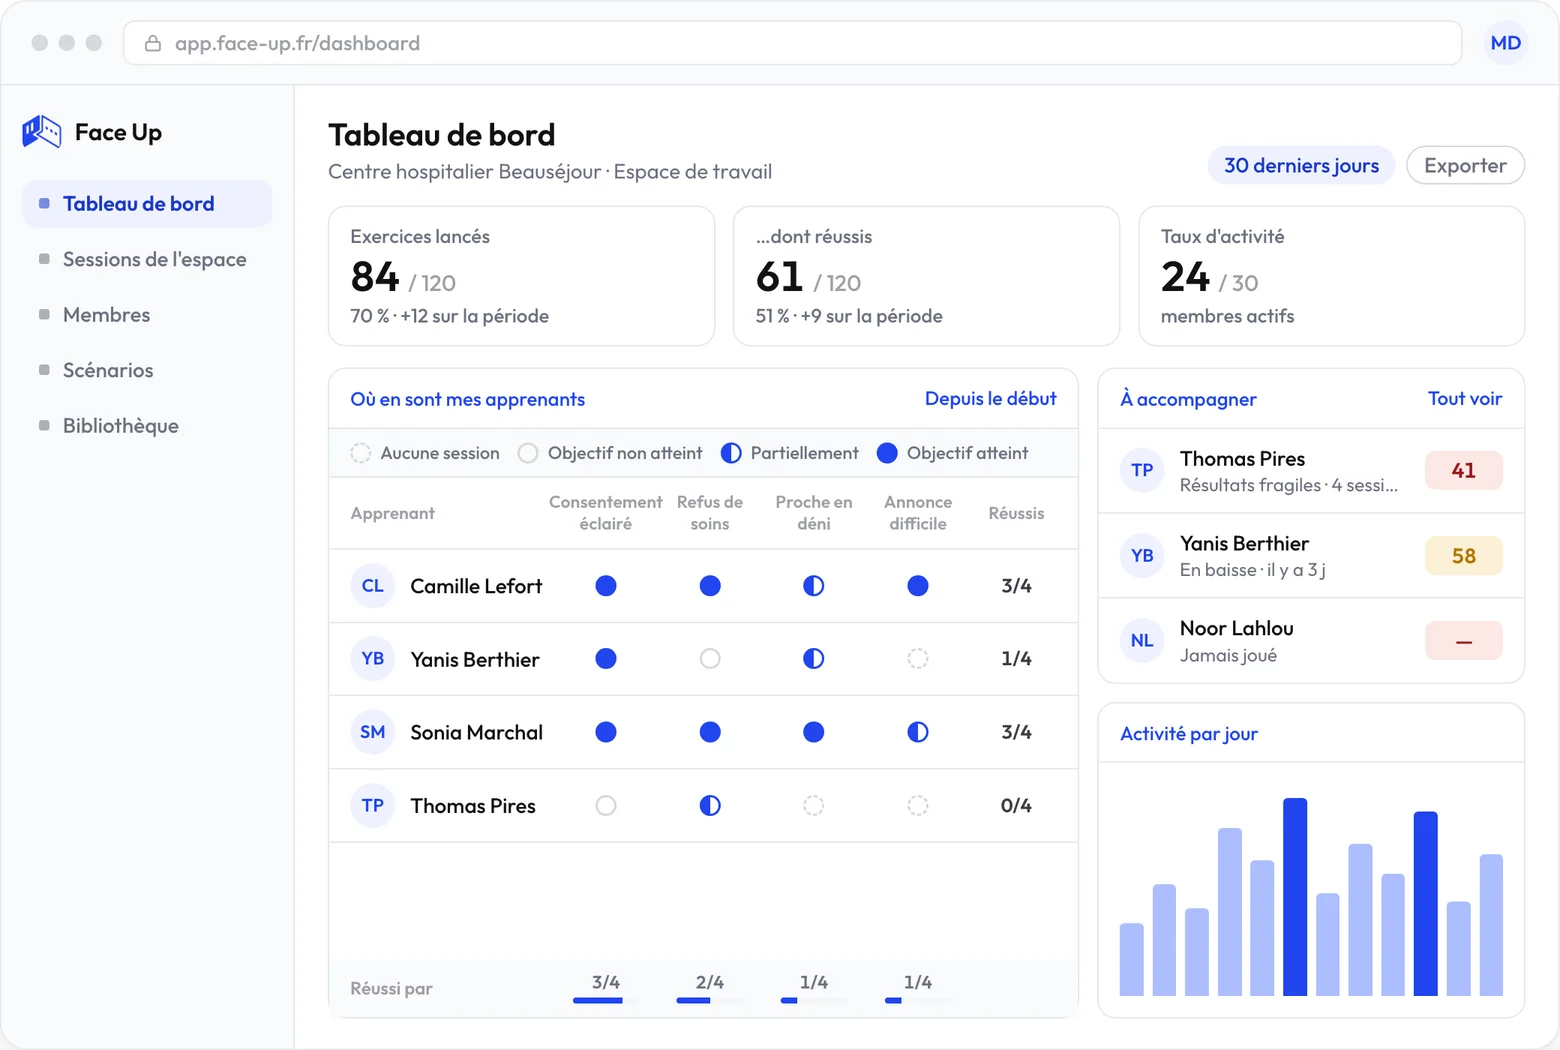Click Camille Lefort's 3/4 Réussis value
This screenshot has width=1560, height=1050.
point(1016,586)
